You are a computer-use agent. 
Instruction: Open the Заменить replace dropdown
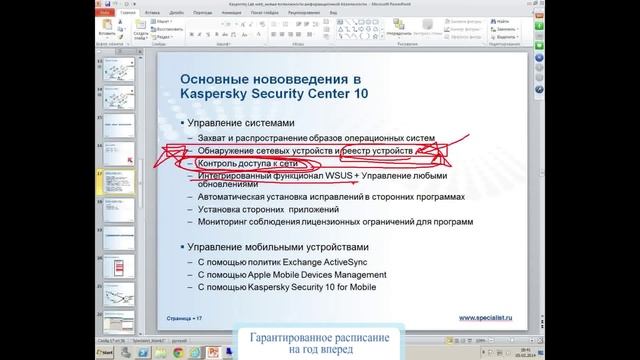[504, 29]
